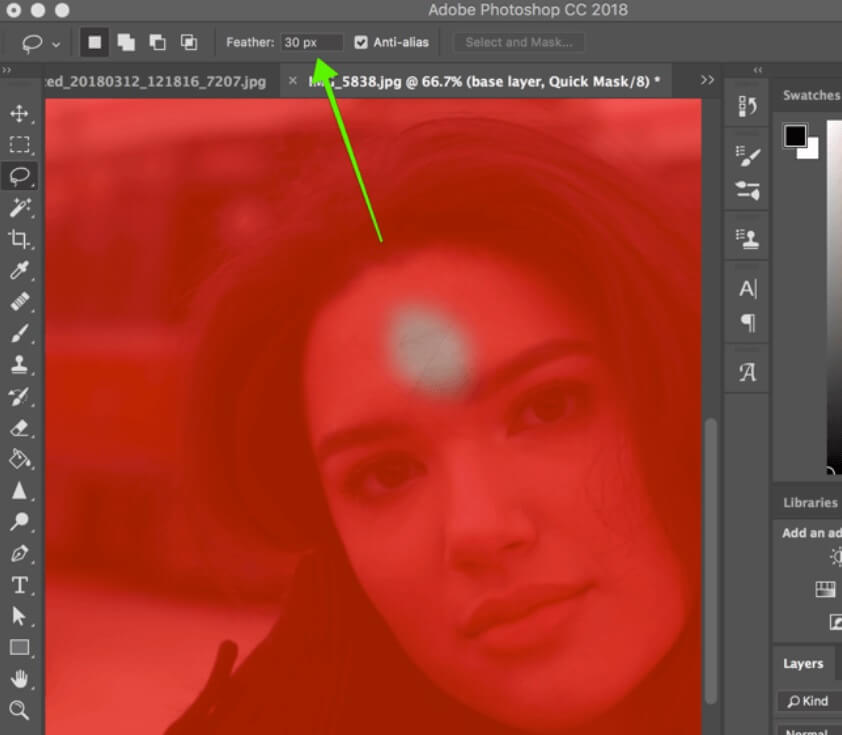Select the Horizontal Type tool

(19, 585)
